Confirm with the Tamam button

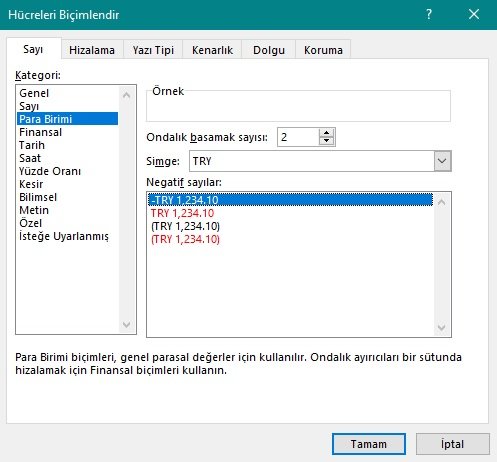click(x=369, y=444)
